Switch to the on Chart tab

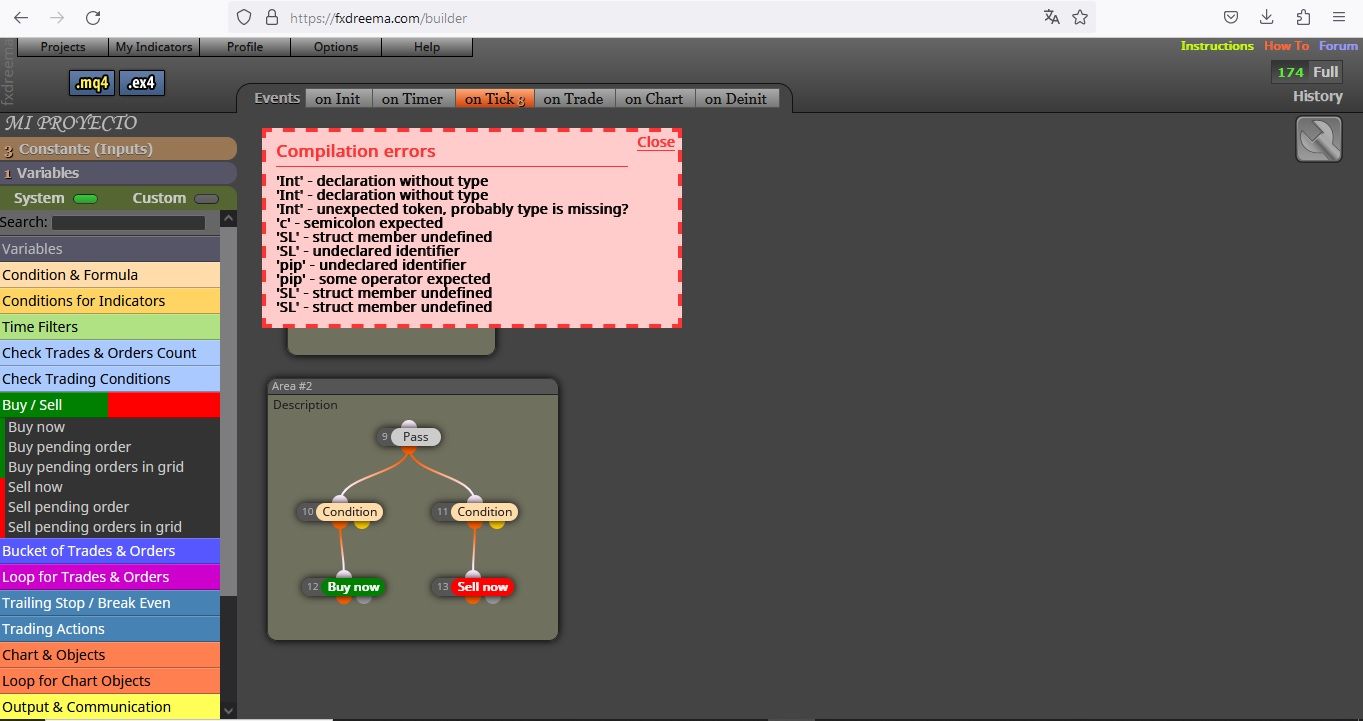[x=654, y=98]
